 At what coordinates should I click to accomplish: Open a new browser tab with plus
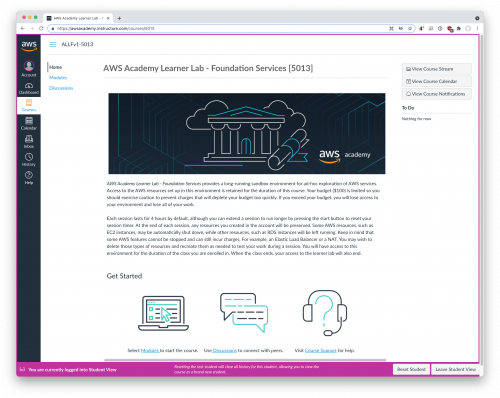point(119,18)
